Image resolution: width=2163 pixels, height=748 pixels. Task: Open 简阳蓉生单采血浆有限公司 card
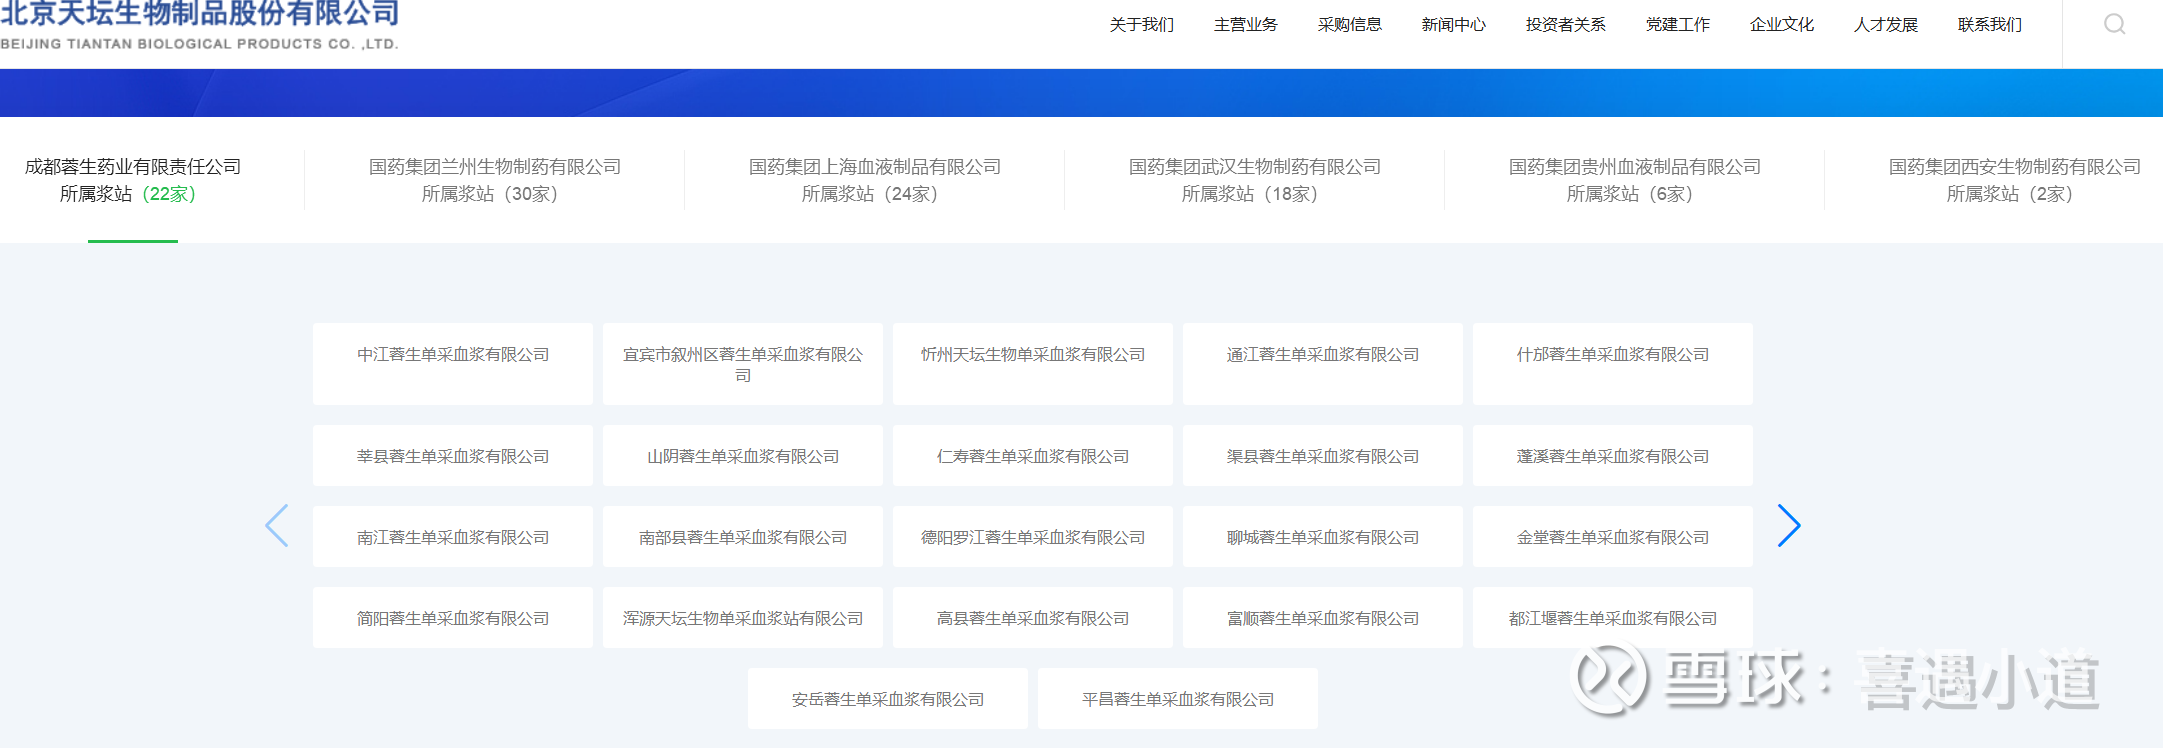453,618
